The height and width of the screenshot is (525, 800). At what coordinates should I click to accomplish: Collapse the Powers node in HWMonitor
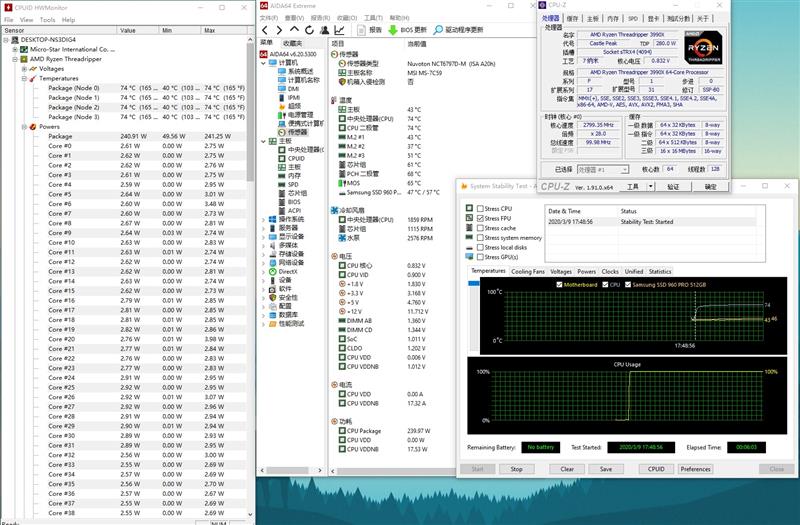[23, 127]
